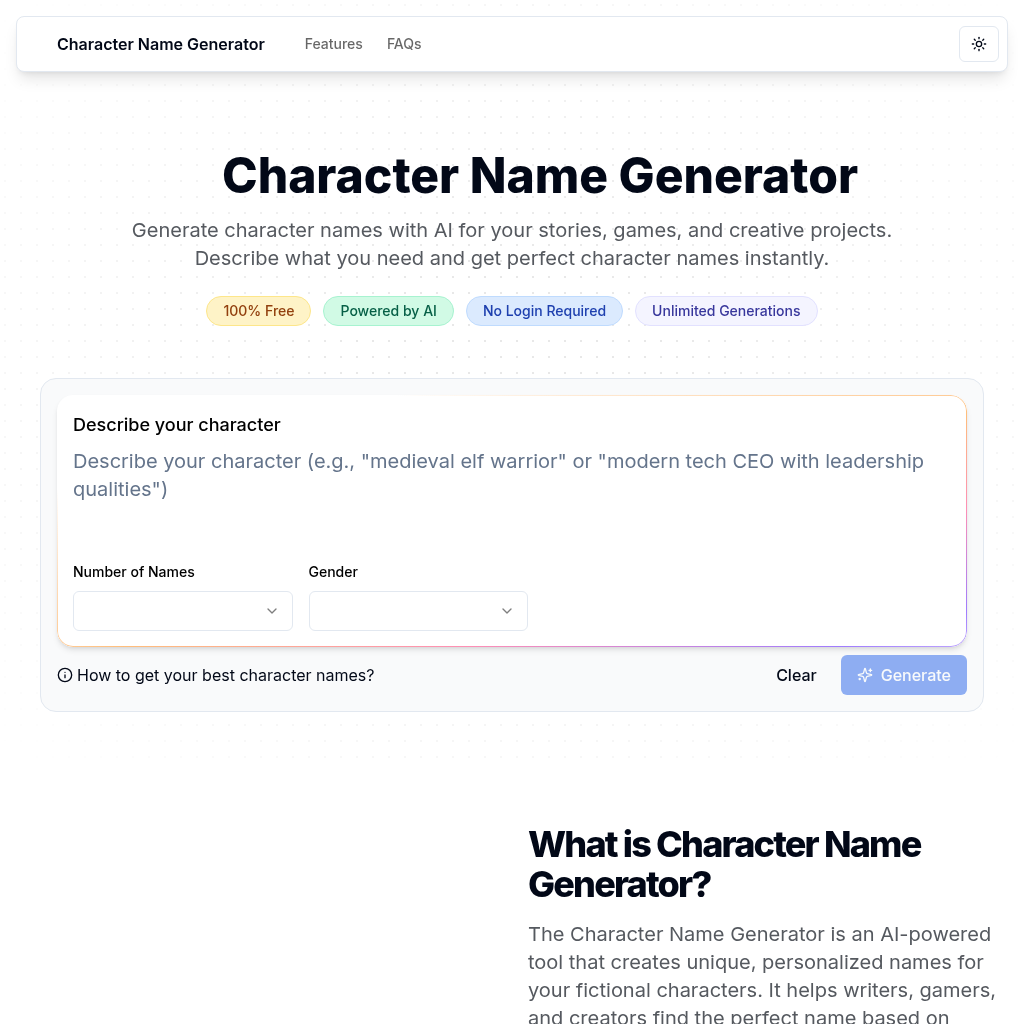The height and width of the screenshot is (1024, 1024).
Task: Select the Unlimited Generations badge
Action: [726, 311]
